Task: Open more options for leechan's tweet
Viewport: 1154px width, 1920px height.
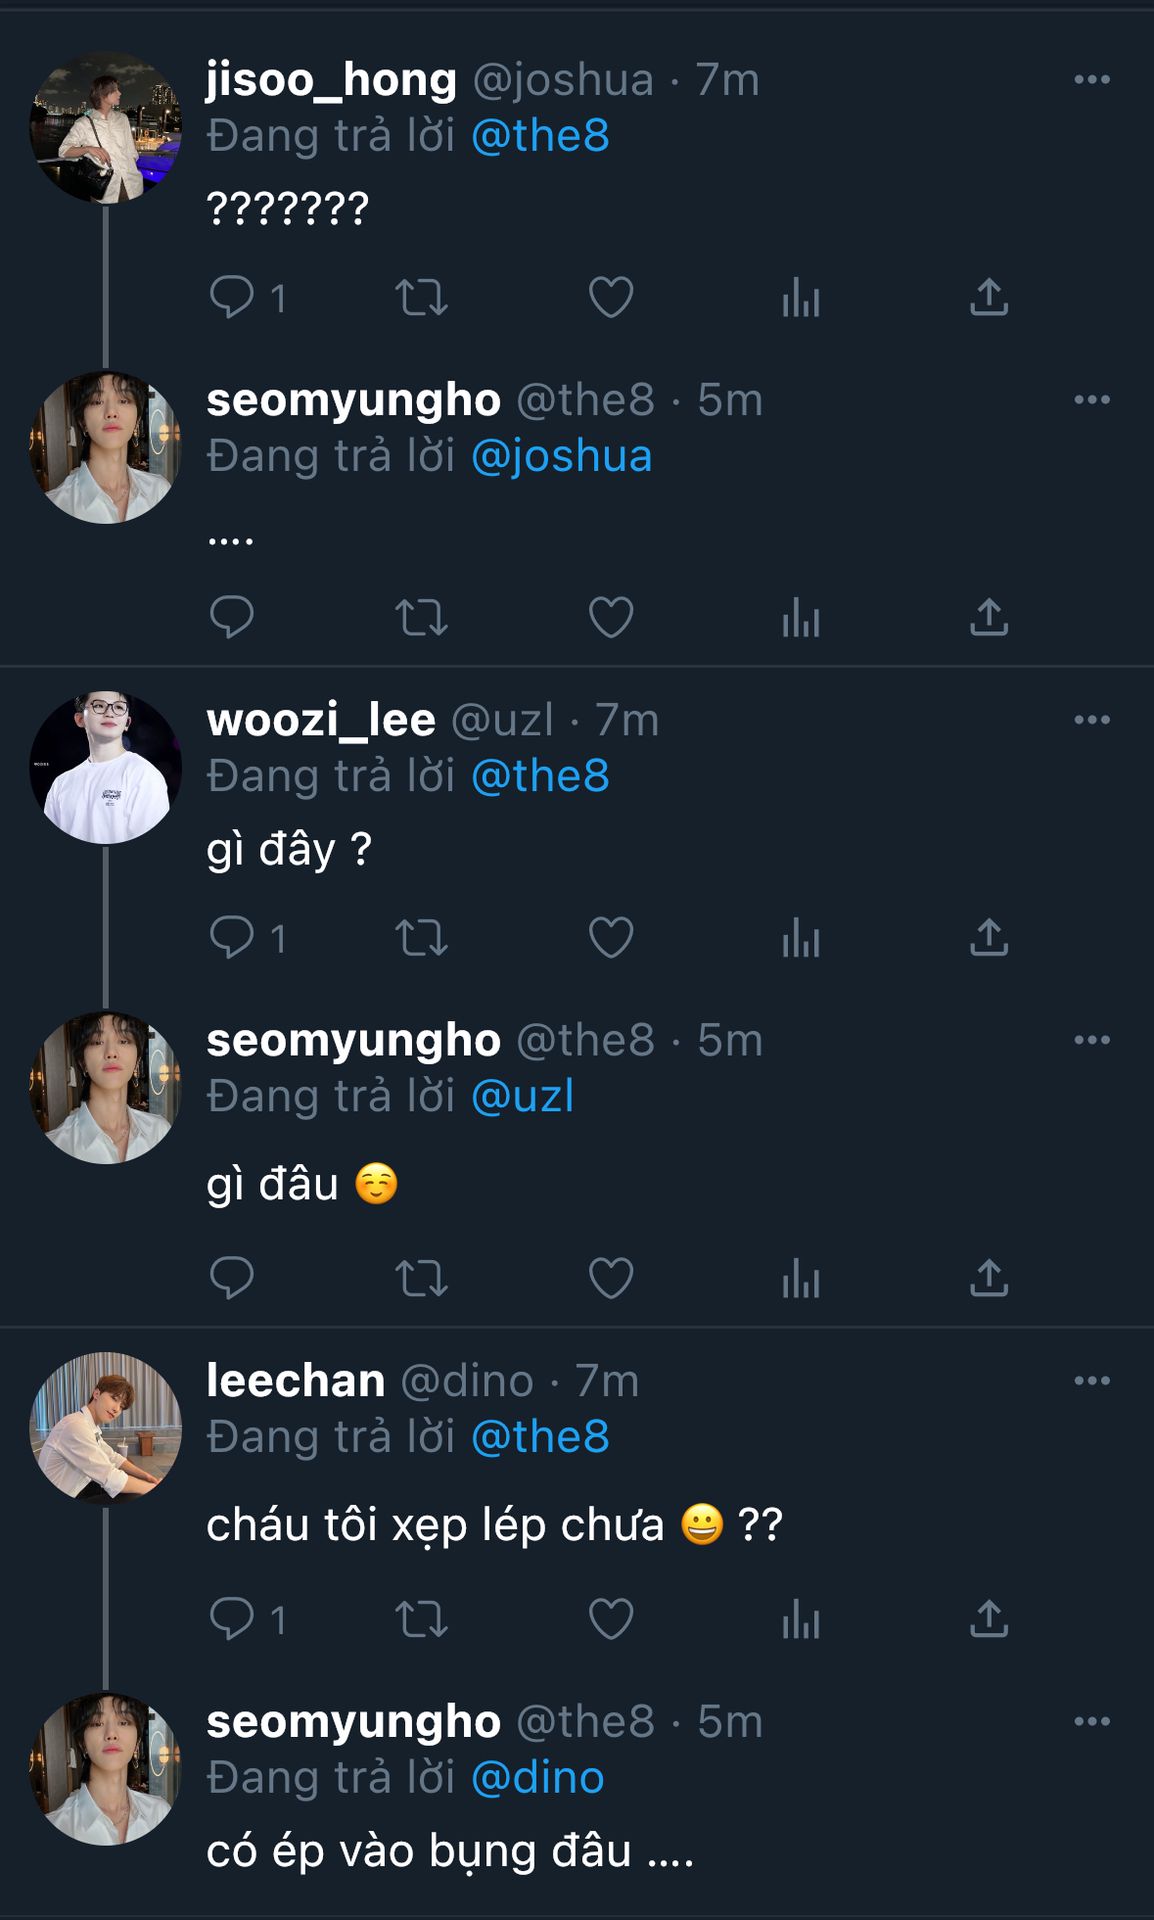Action: click(1092, 1381)
